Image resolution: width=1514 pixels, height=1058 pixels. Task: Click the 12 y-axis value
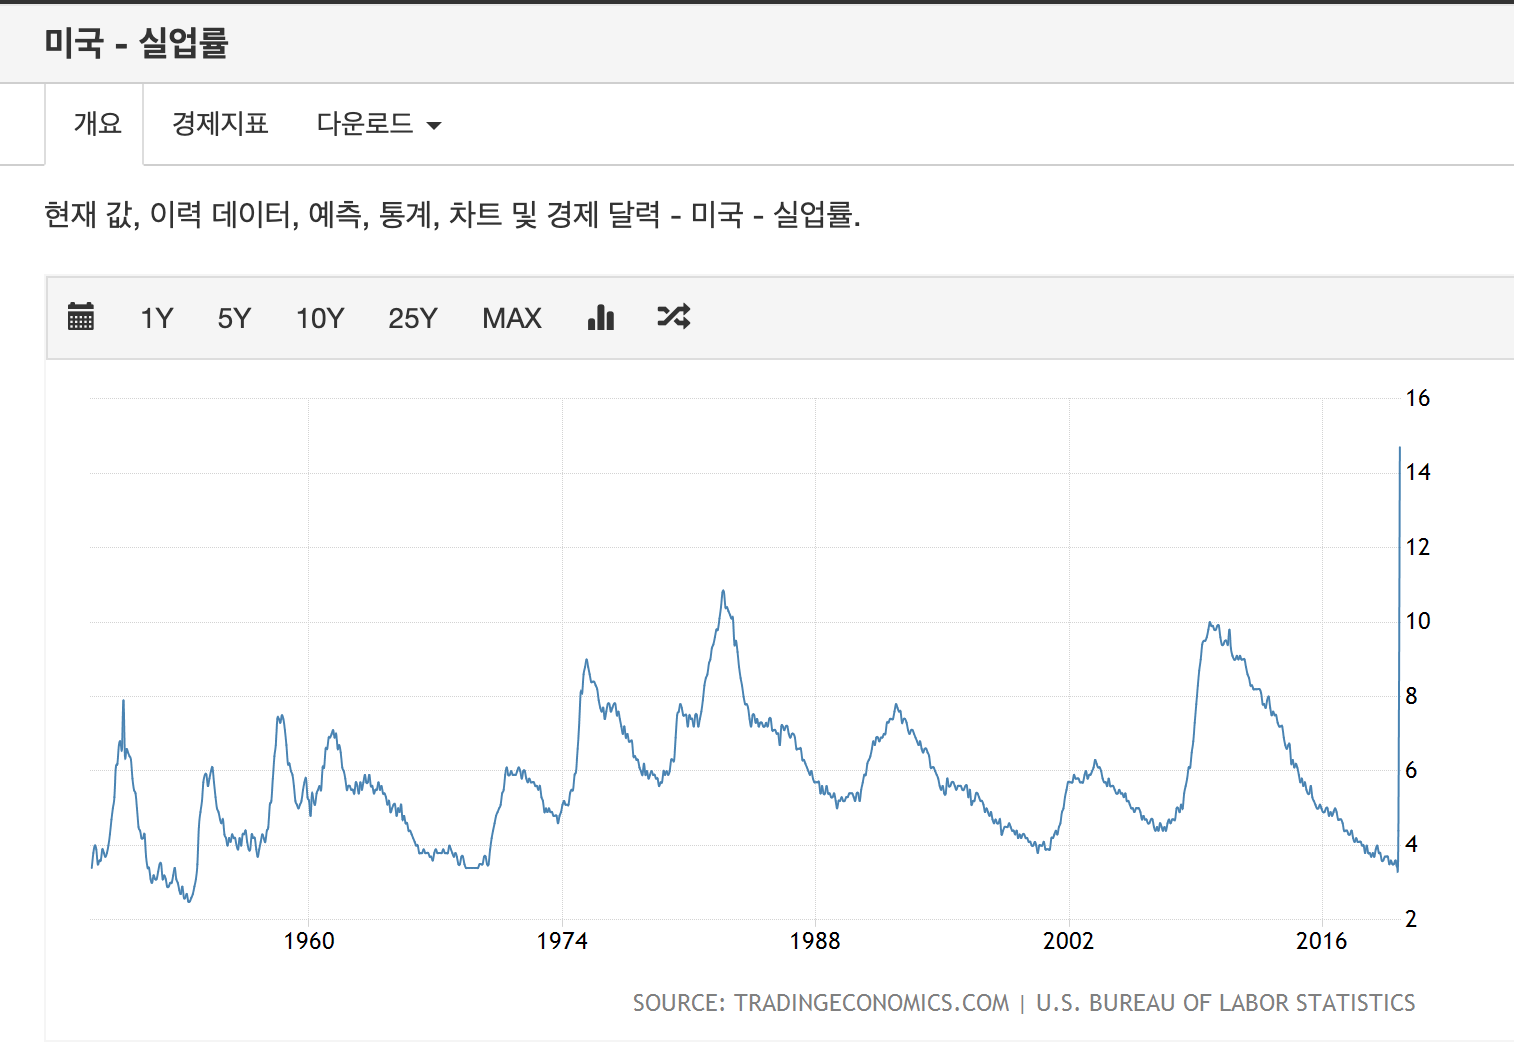click(x=1418, y=547)
